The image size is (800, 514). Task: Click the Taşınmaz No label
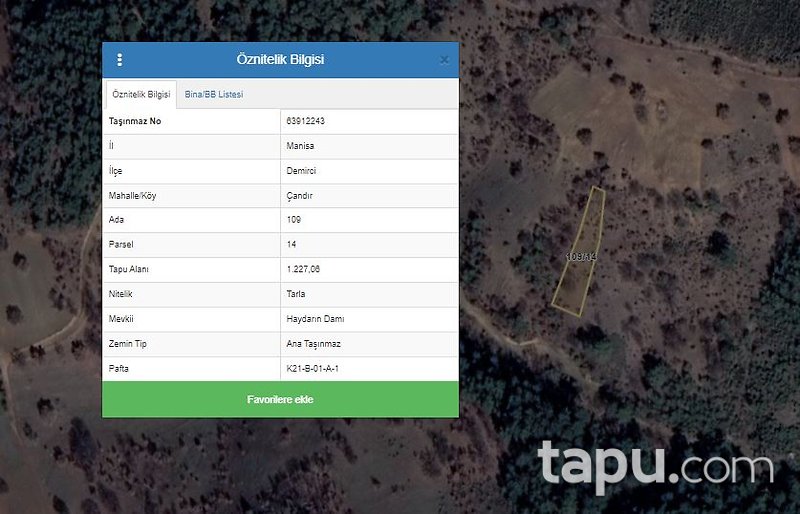(x=135, y=121)
